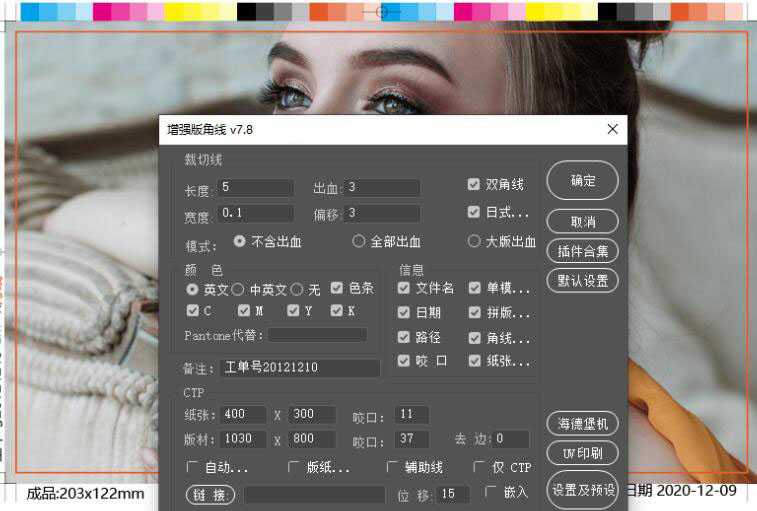Open the 插件合集 plugin collection
The width and height of the screenshot is (757, 511).
click(x=582, y=250)
